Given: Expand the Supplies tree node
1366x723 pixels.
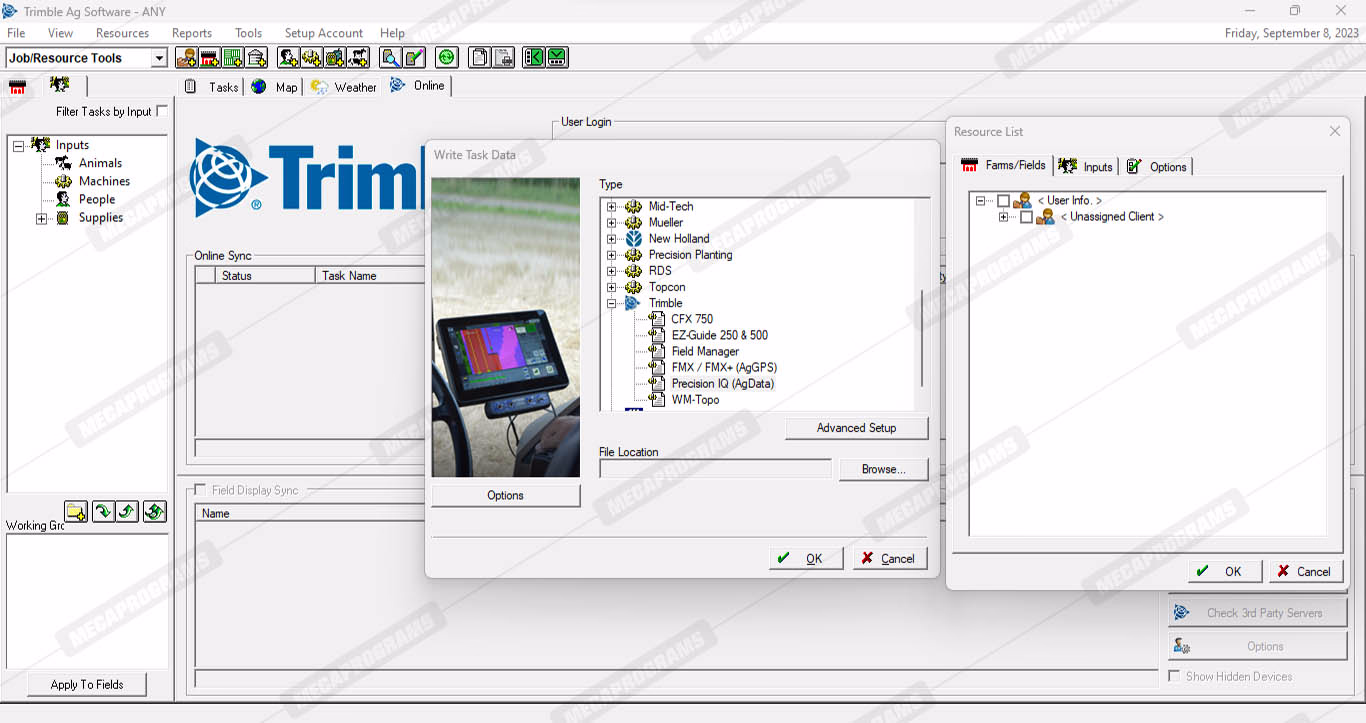Looking at the screenshot, I should coord(41,219).
